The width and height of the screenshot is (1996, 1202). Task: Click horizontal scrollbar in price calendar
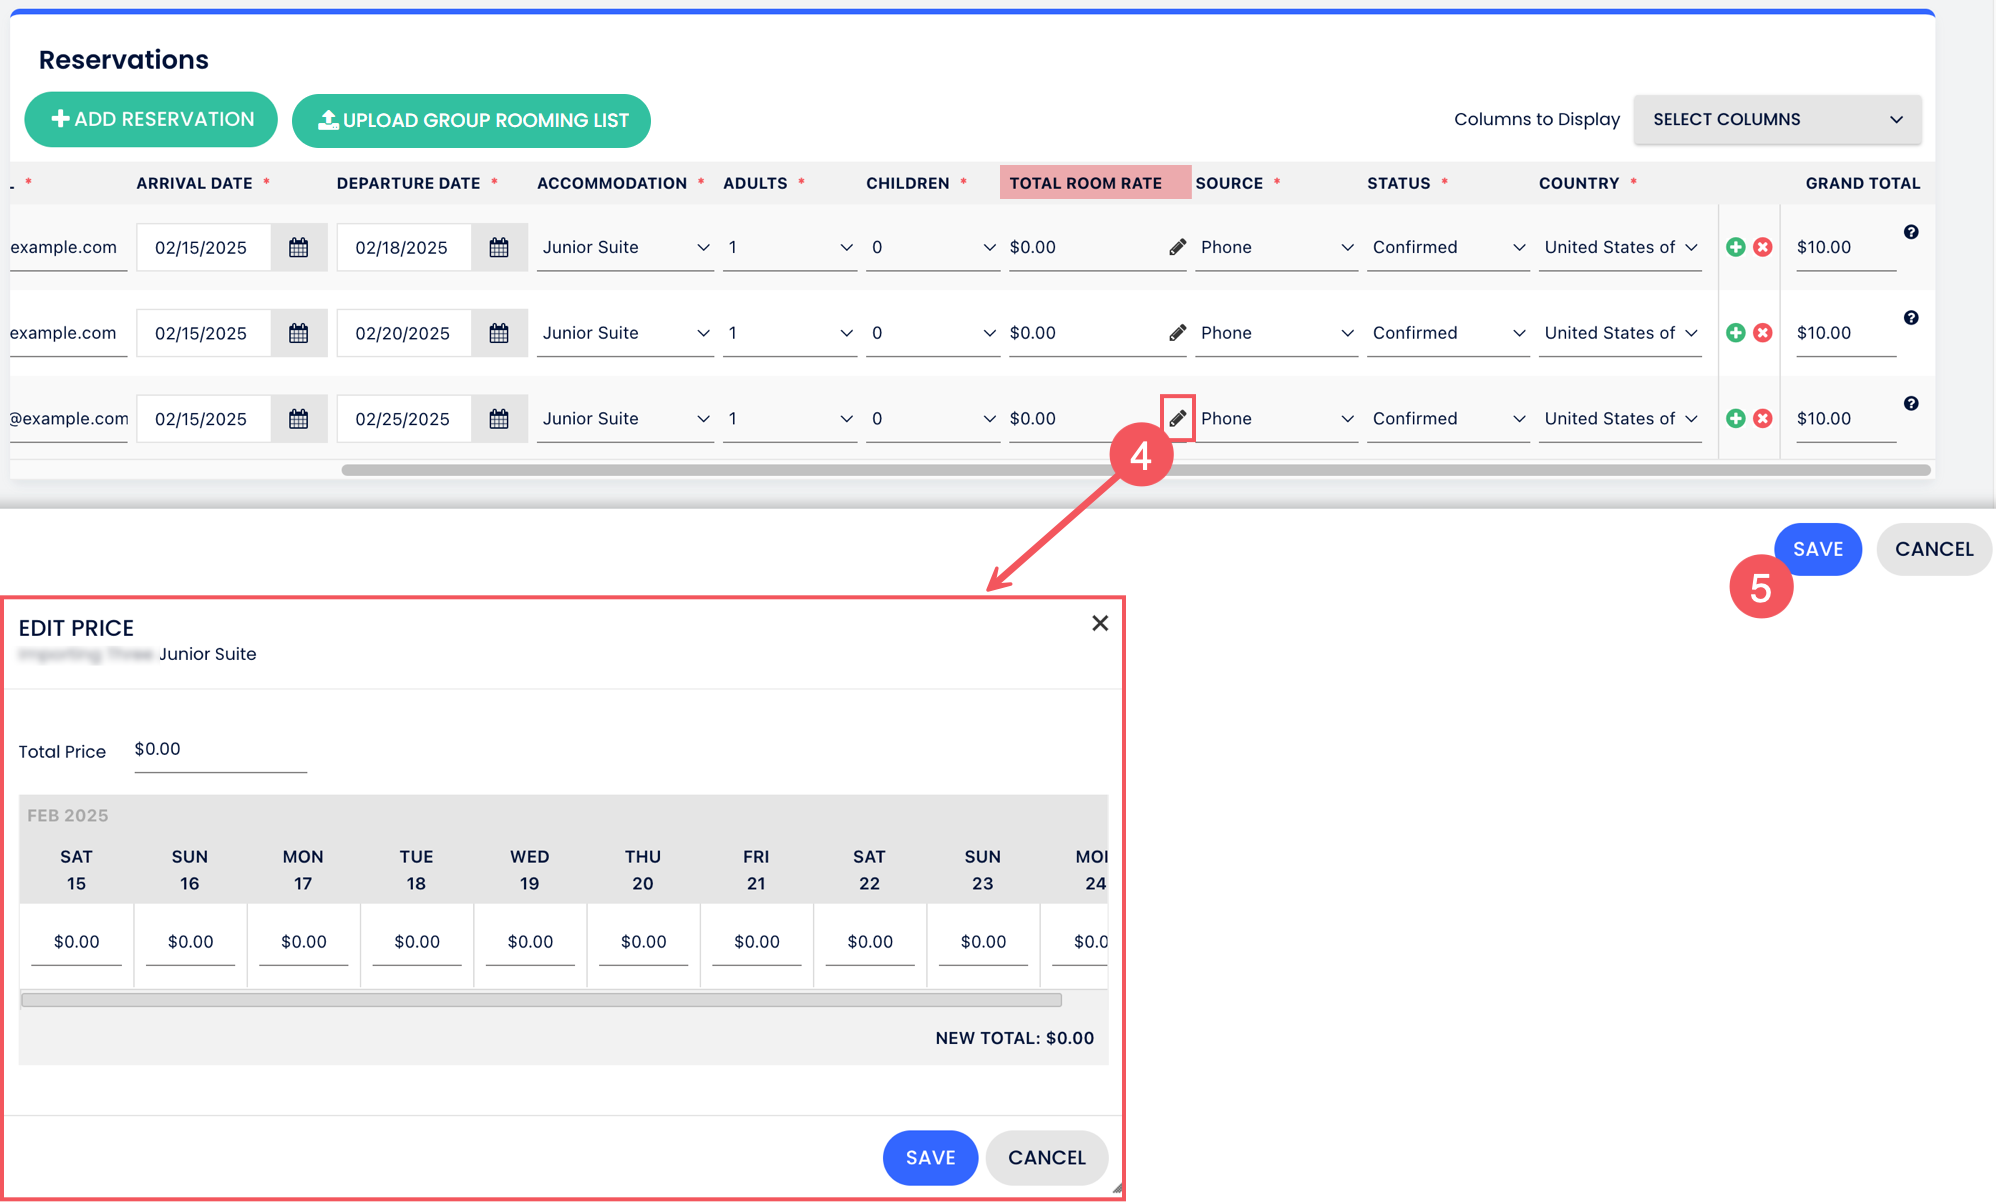[540, 999]
